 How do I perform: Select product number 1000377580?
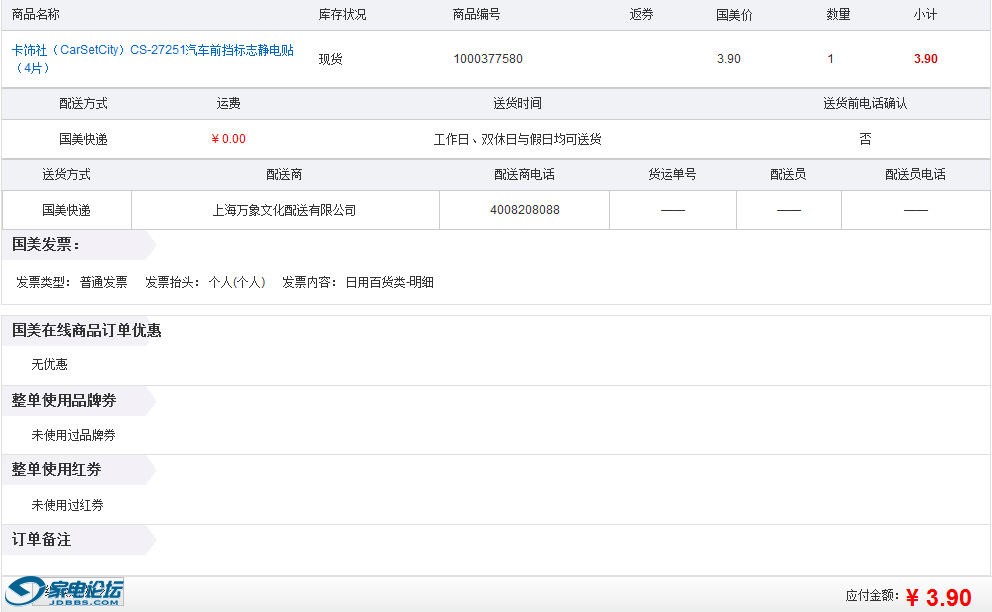coord(488,59)
